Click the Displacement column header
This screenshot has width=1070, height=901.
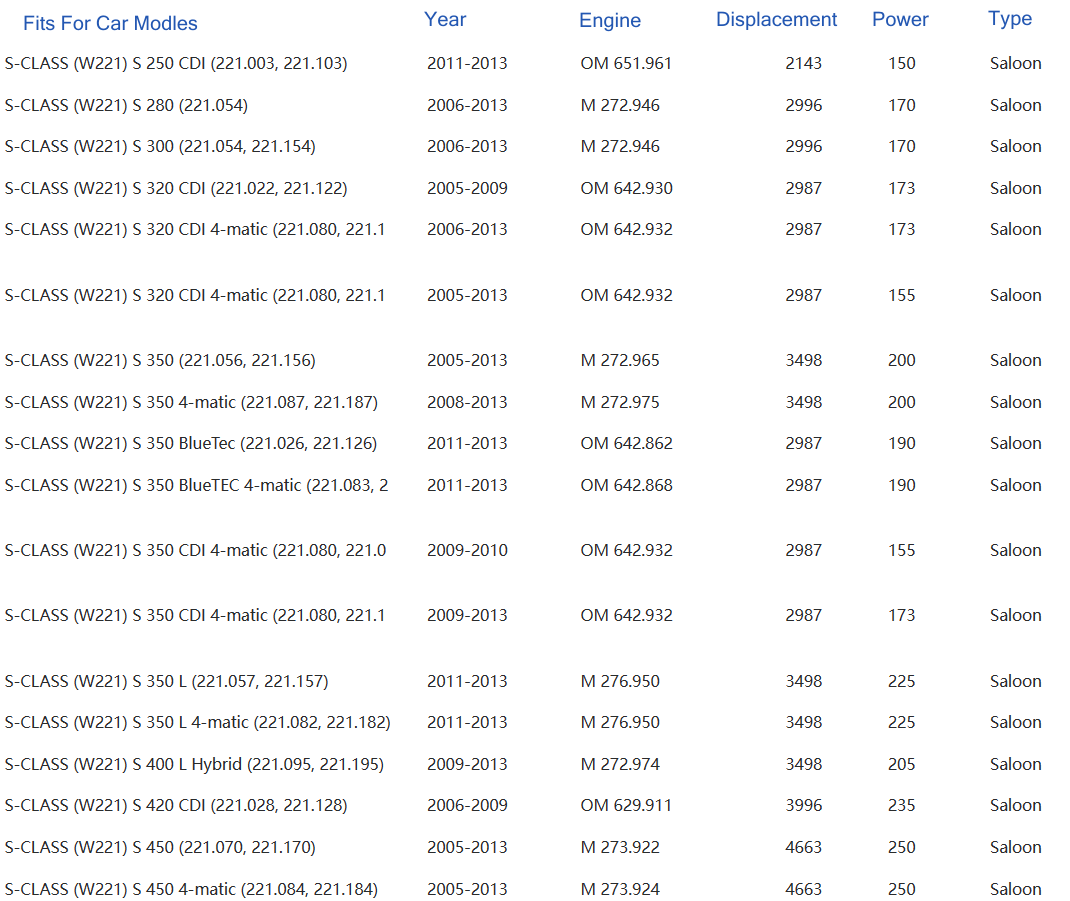click(x=776, y=19)
